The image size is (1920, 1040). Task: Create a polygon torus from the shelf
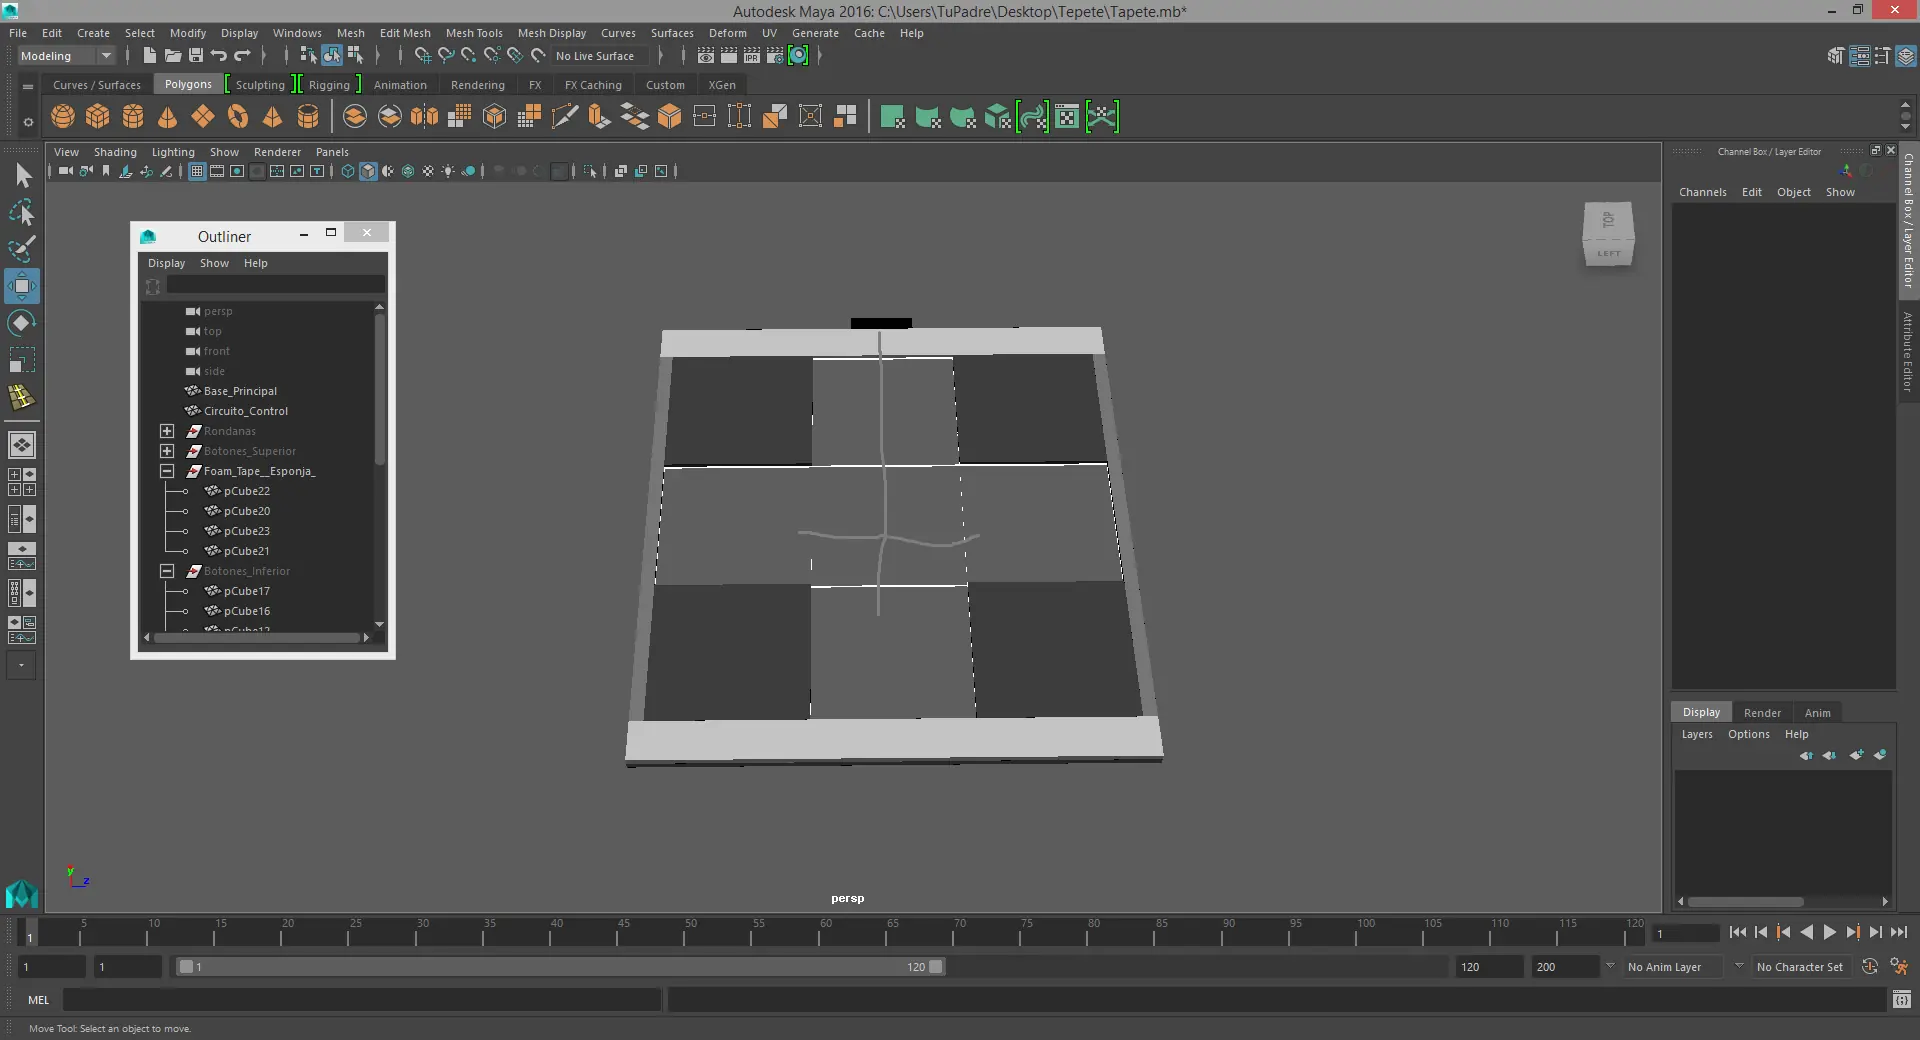[238, 117]
